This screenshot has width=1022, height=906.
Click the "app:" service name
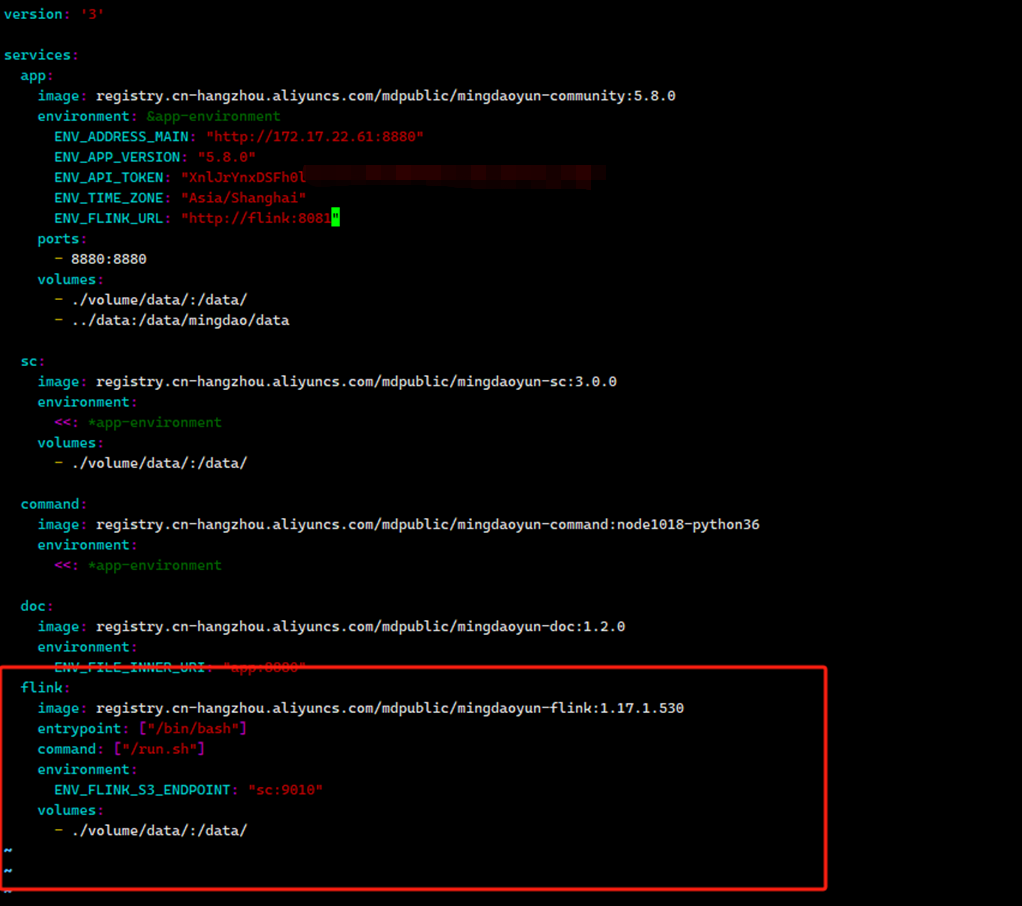(x=36, y=76)
